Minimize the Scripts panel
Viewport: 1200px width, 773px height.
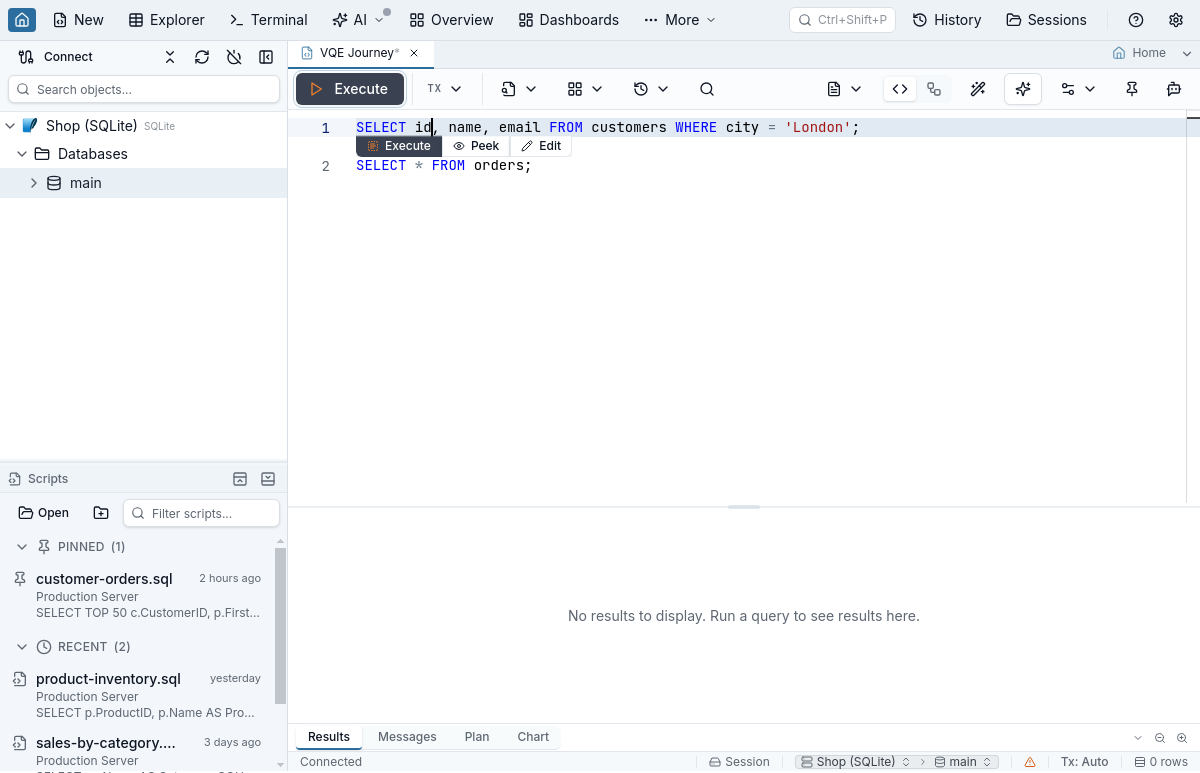(x=268, y=479)
